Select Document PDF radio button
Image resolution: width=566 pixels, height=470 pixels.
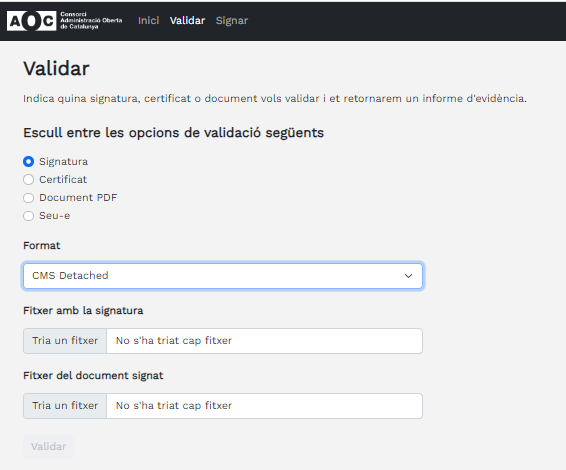[x=29, y=197]
